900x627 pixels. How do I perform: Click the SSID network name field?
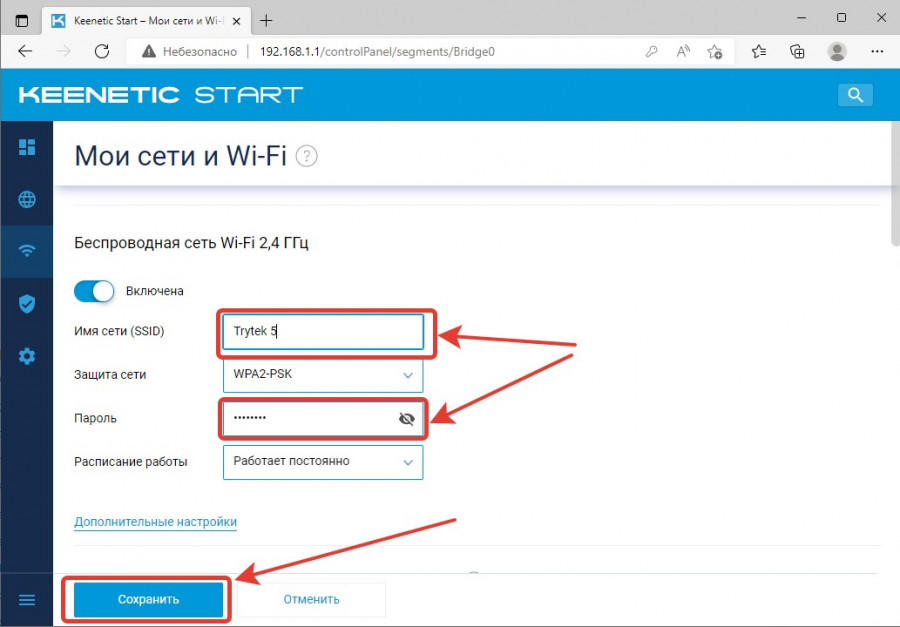point(322,332)
